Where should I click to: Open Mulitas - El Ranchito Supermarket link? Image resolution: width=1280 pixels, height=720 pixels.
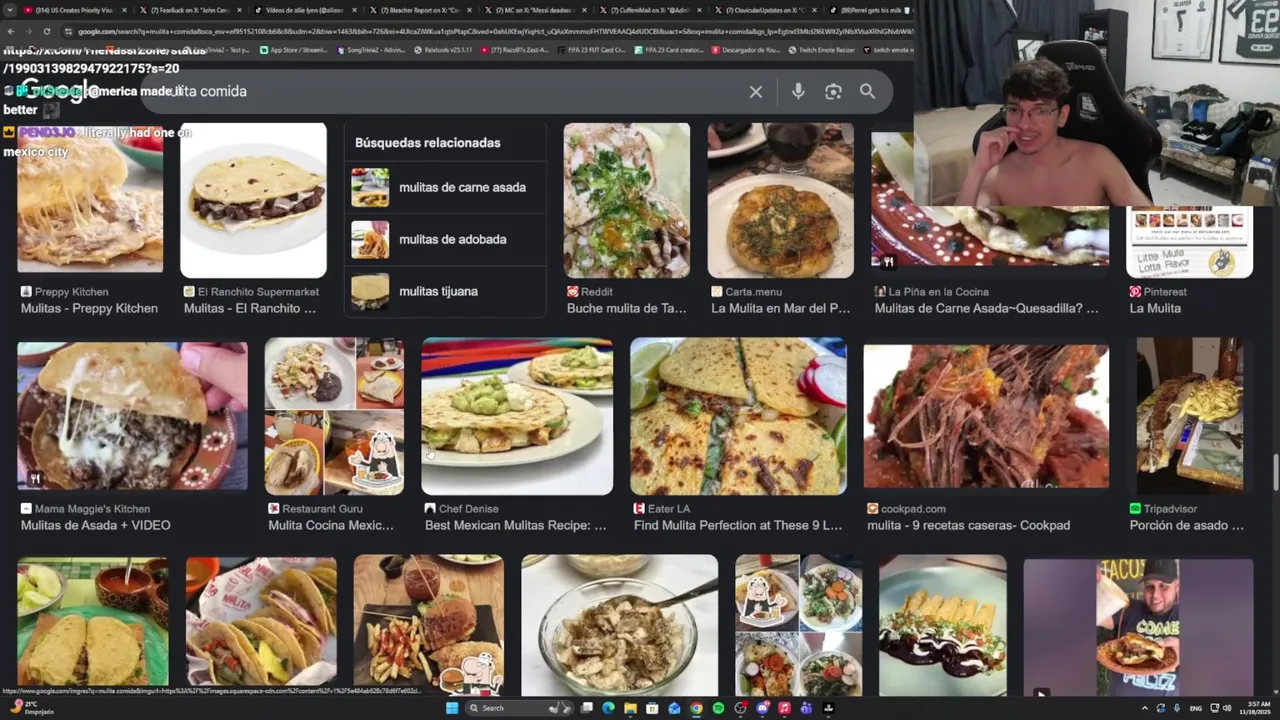(x=250, y=308)
